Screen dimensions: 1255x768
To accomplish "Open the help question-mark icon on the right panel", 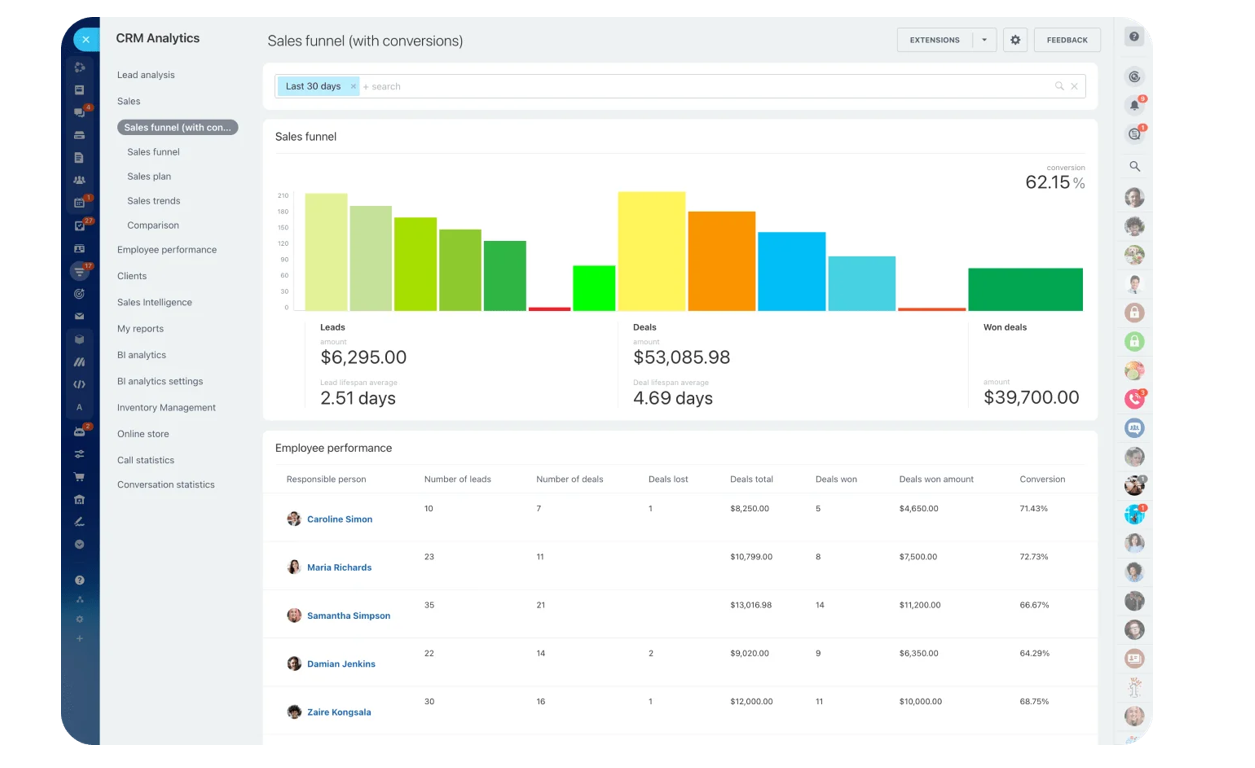I will point(1133,36).
